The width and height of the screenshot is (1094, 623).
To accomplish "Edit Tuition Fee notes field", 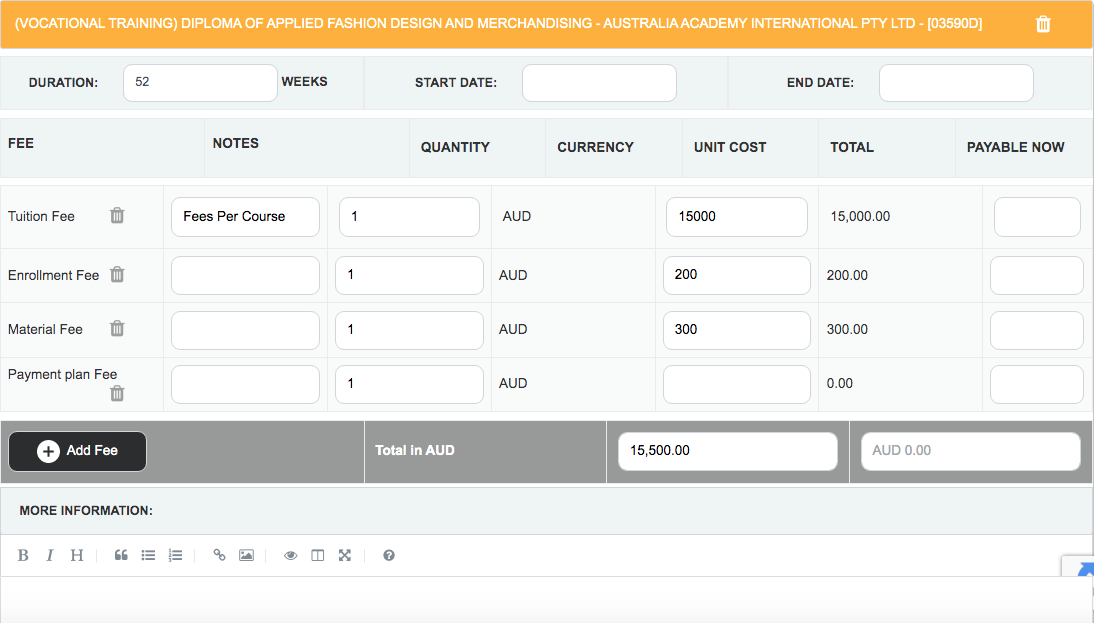I will tap(246, 216).
